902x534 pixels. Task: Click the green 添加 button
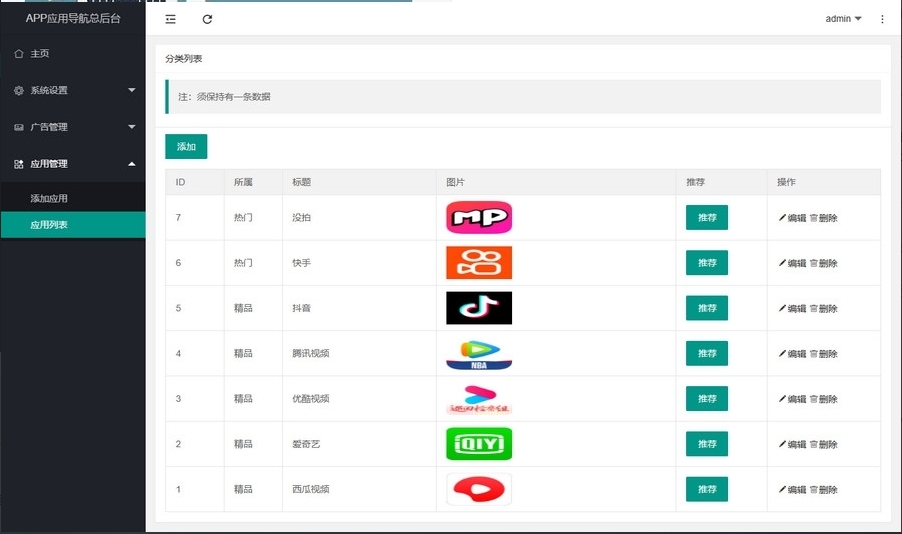[186, 146]
